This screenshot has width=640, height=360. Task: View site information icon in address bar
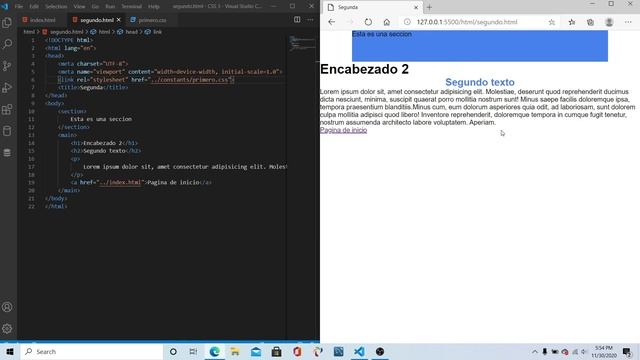click(407, 22)
